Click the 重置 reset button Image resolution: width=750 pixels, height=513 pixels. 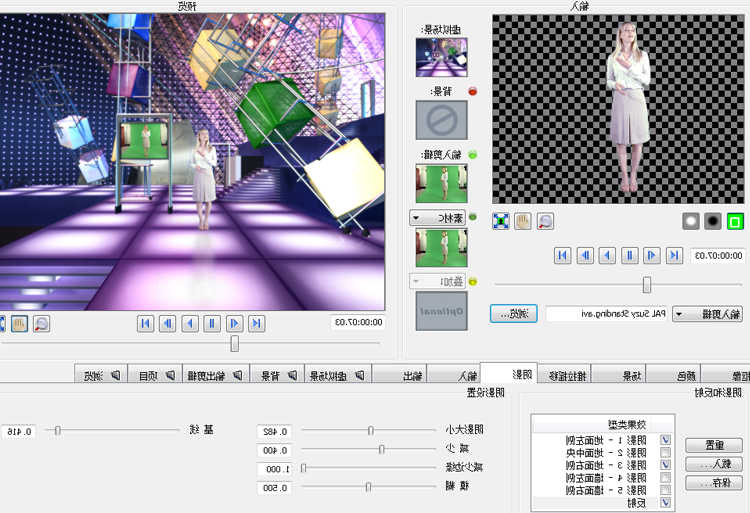(x=715, y=445)
